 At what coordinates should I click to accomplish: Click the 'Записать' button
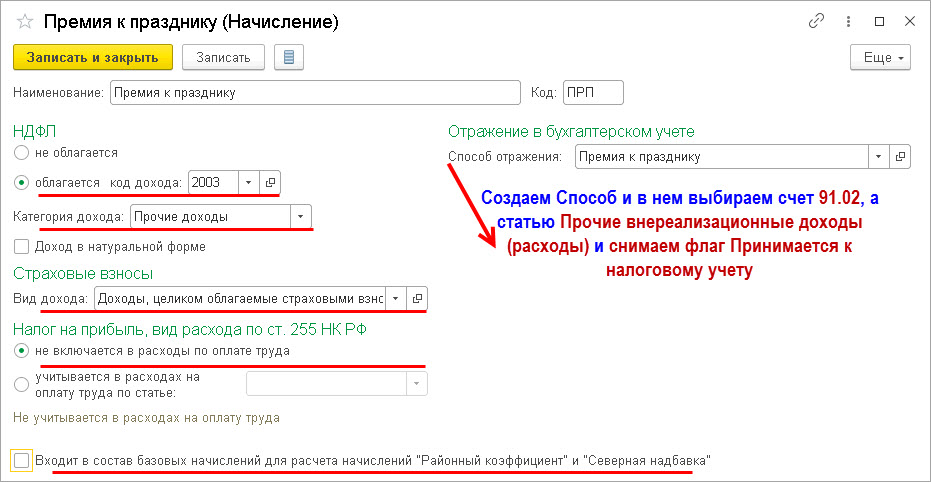coord(223,58)
